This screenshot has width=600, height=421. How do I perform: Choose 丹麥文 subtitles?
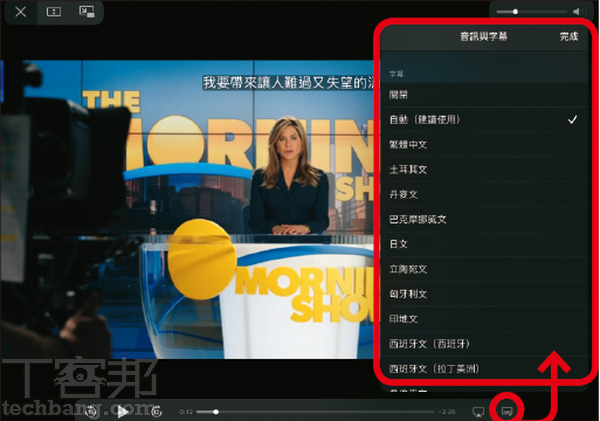click(x=484, y=194)
